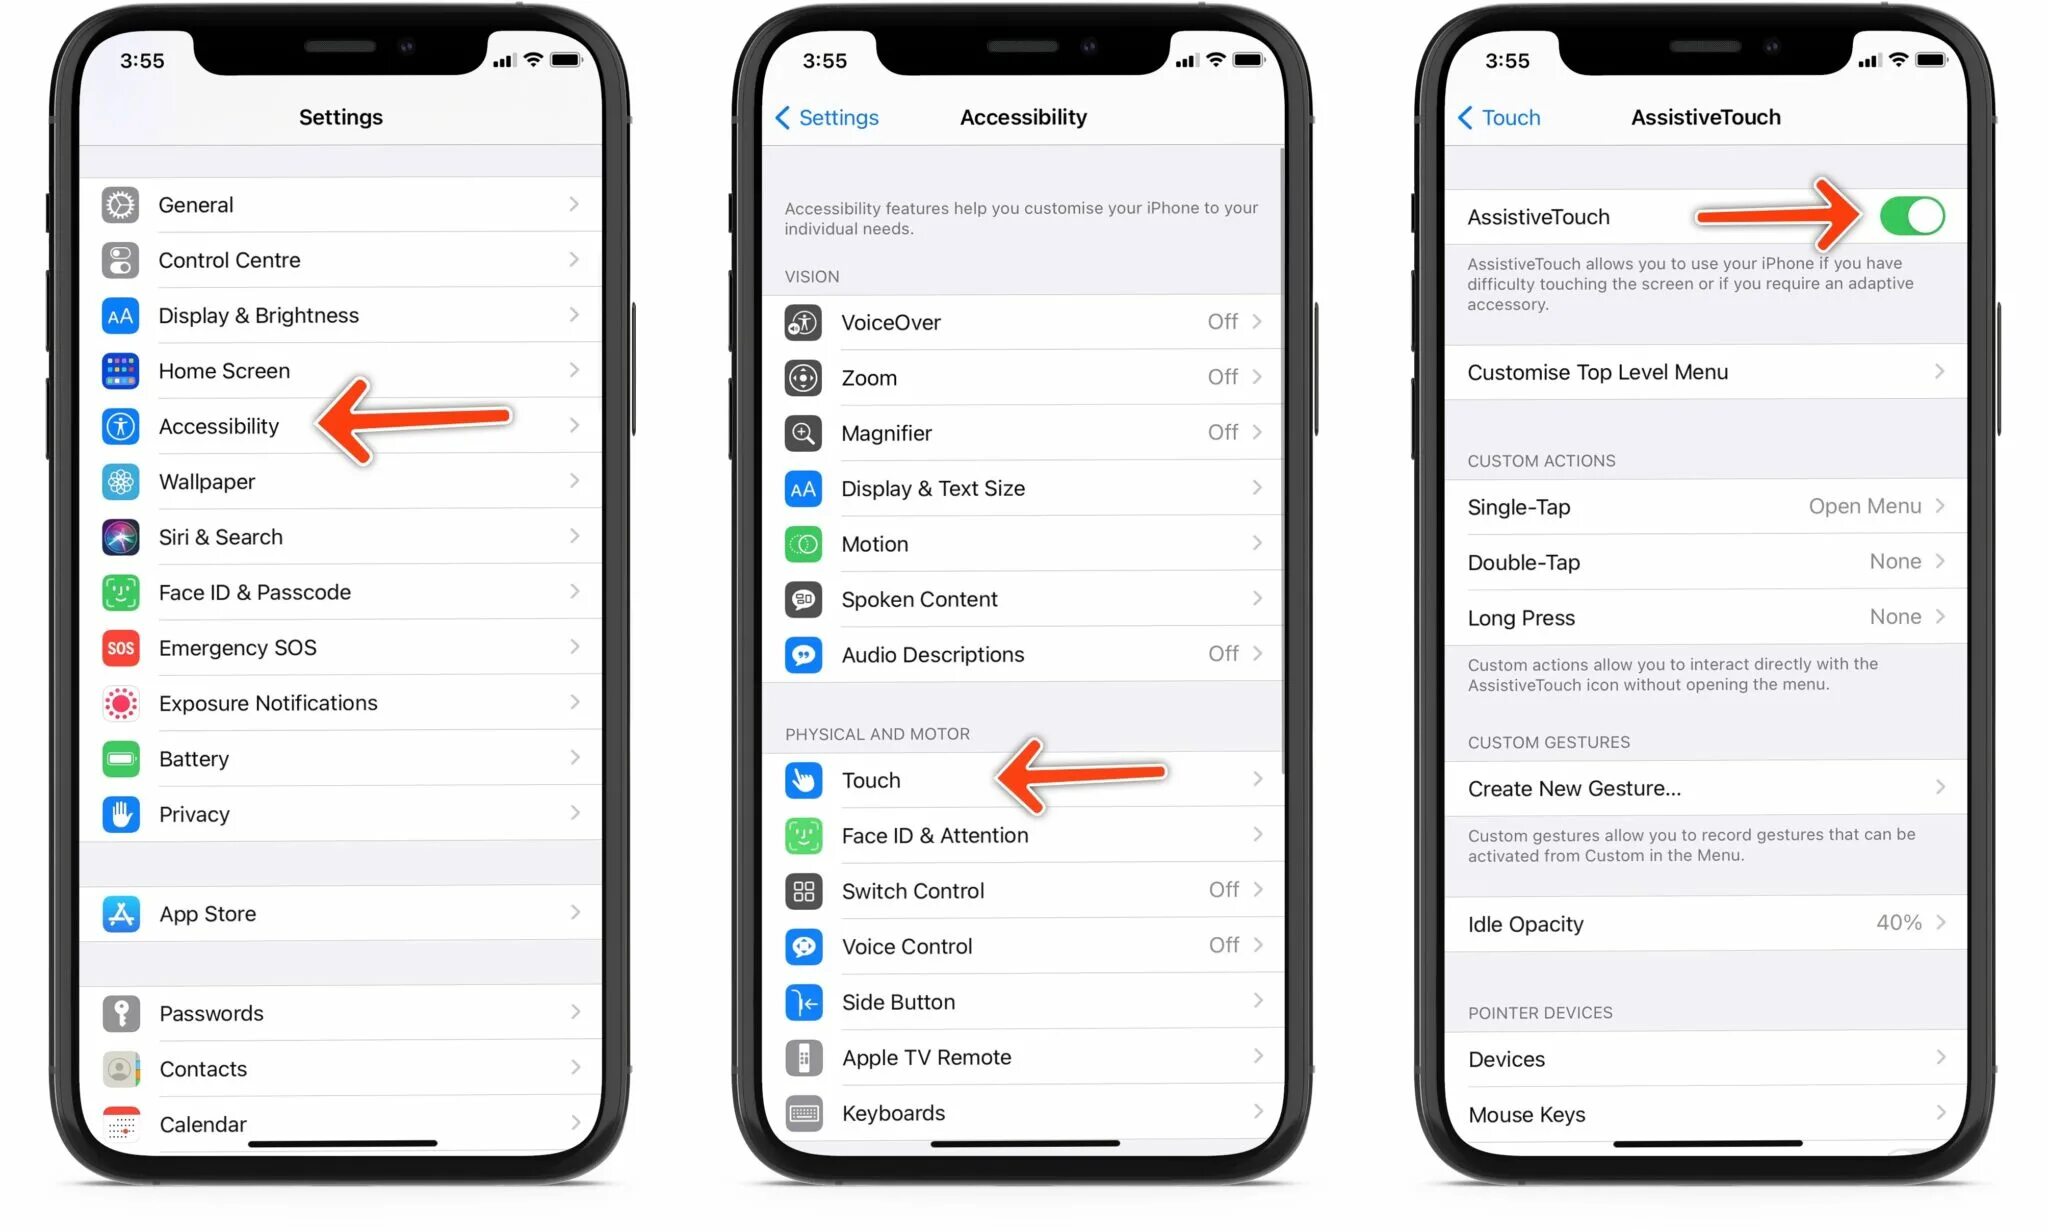Toggle VoiceOver off in Accessibility
Image resolution: width=2048 pixels, height=1232 pixels.
click(x=1024, y=320)
